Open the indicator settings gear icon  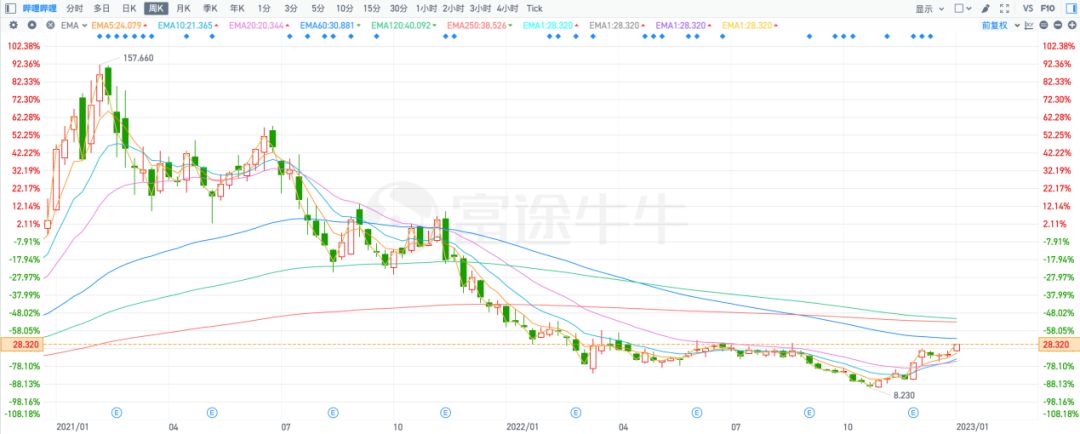pyautogui.click(x=13, y=24)
